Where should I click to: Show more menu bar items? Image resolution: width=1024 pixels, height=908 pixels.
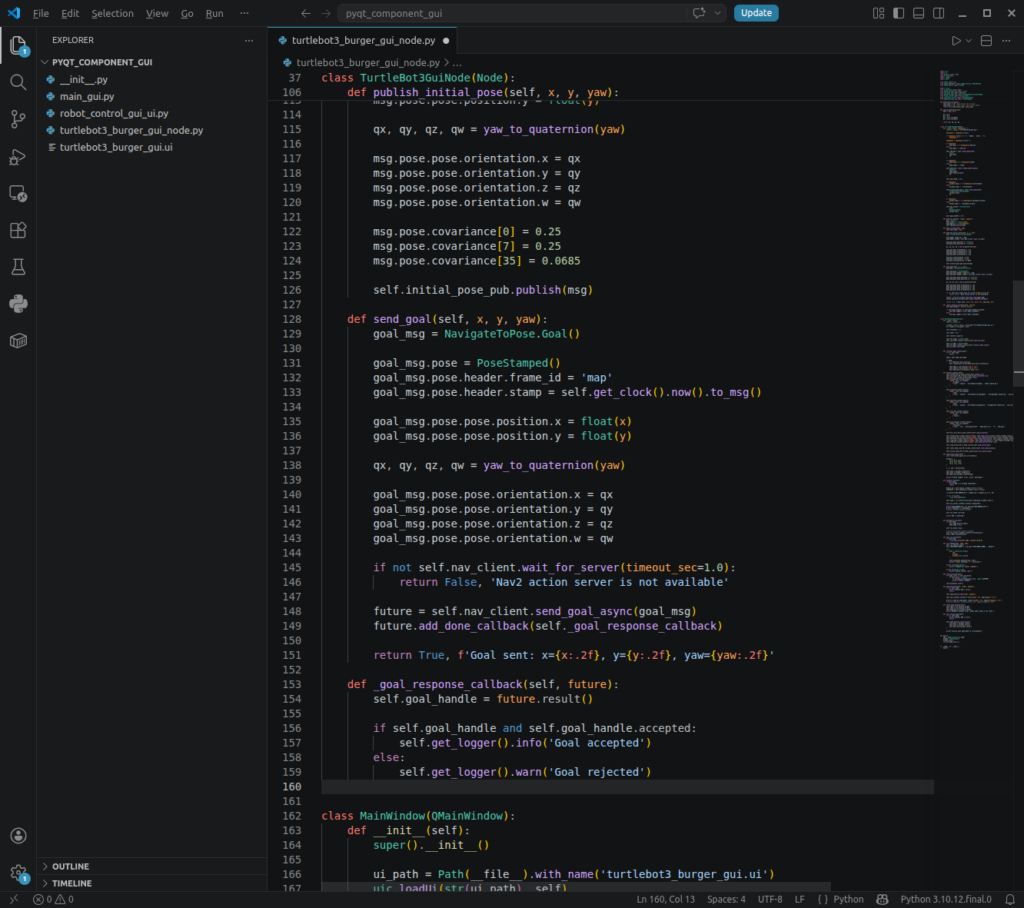(x=244, y=13)
